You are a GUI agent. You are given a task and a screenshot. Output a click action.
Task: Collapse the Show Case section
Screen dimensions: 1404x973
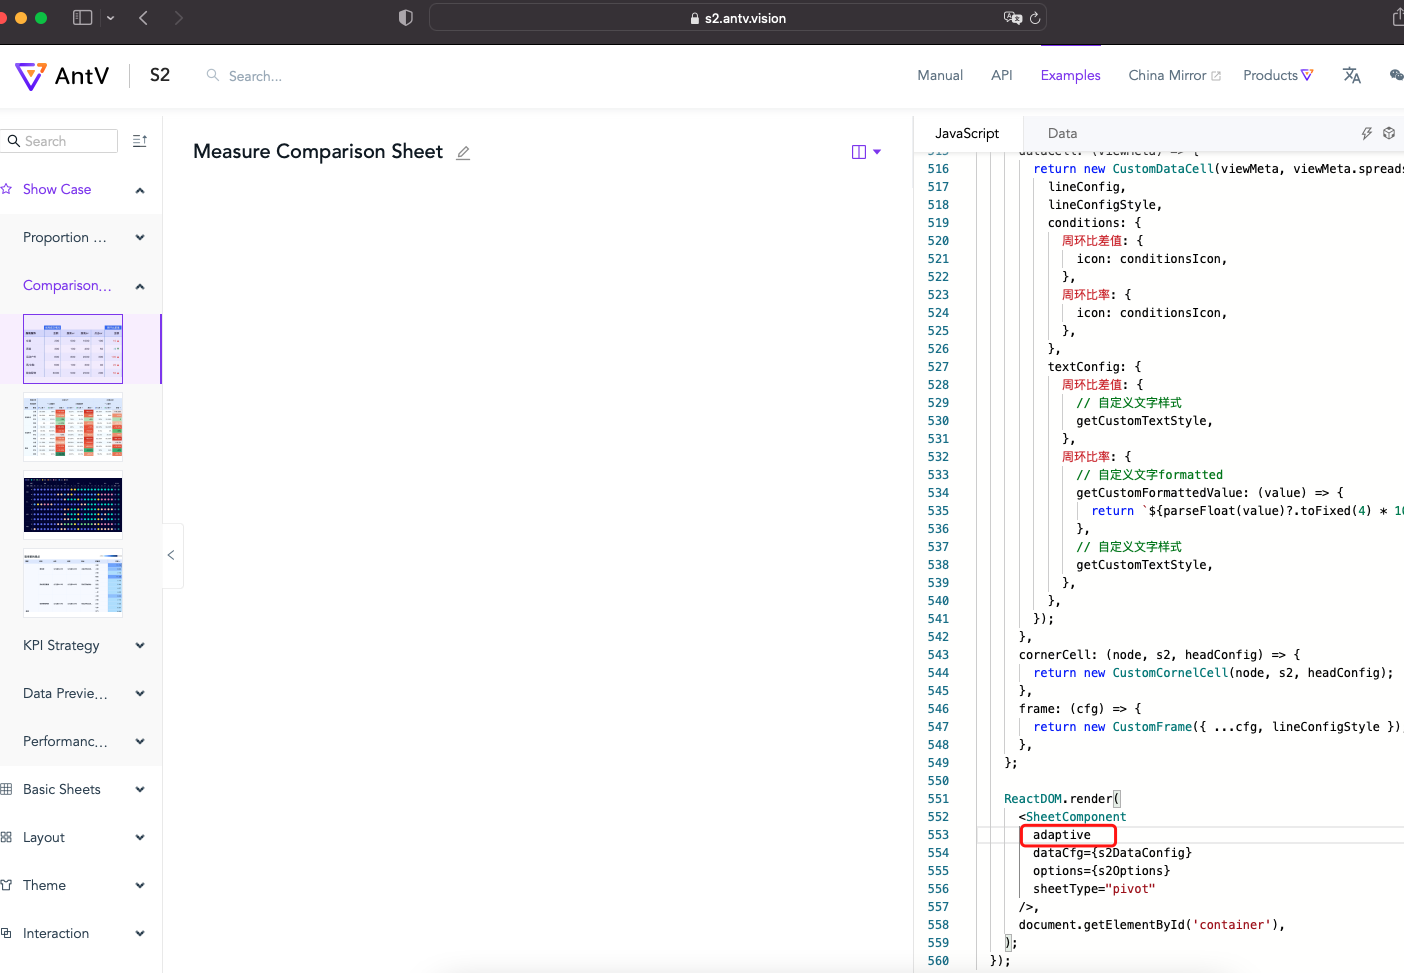point(139,189)
